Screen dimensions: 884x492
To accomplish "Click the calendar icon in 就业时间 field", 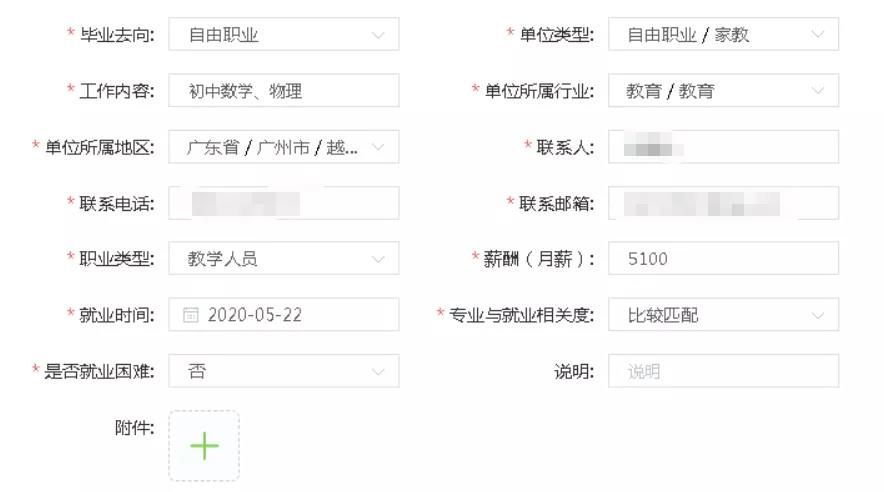I will tap(191, 315).
